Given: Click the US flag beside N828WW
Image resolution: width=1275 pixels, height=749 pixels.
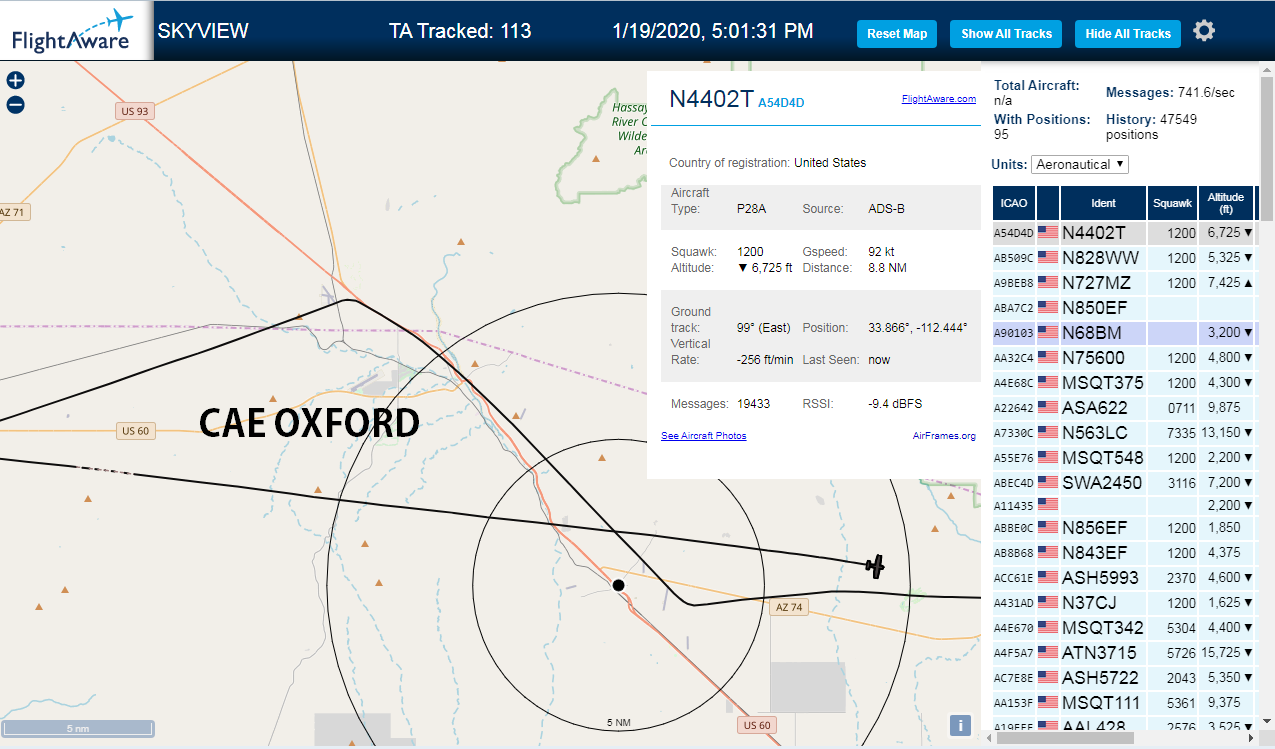Looking at the screenshot, I should tap(1048, 258).
